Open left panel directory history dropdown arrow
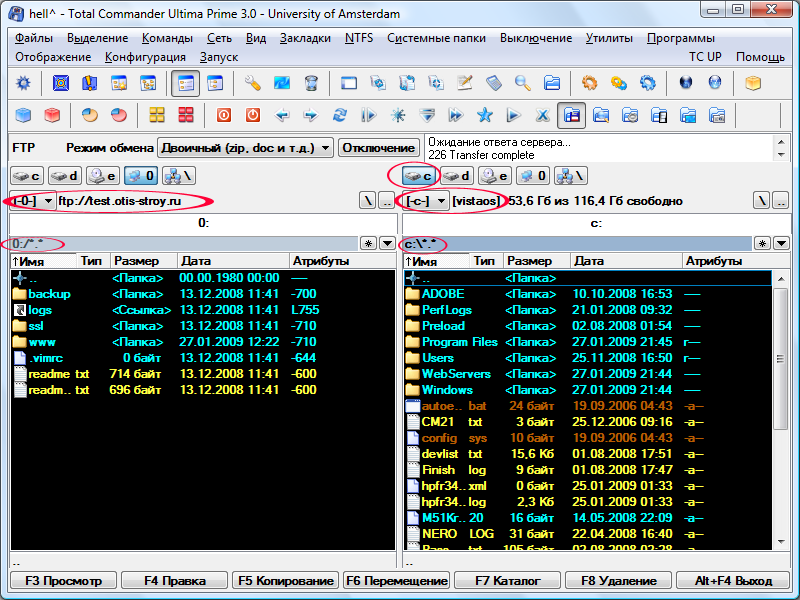Viewport: 800px width, 600px height. pyautogui.click(x=387, y=244)
